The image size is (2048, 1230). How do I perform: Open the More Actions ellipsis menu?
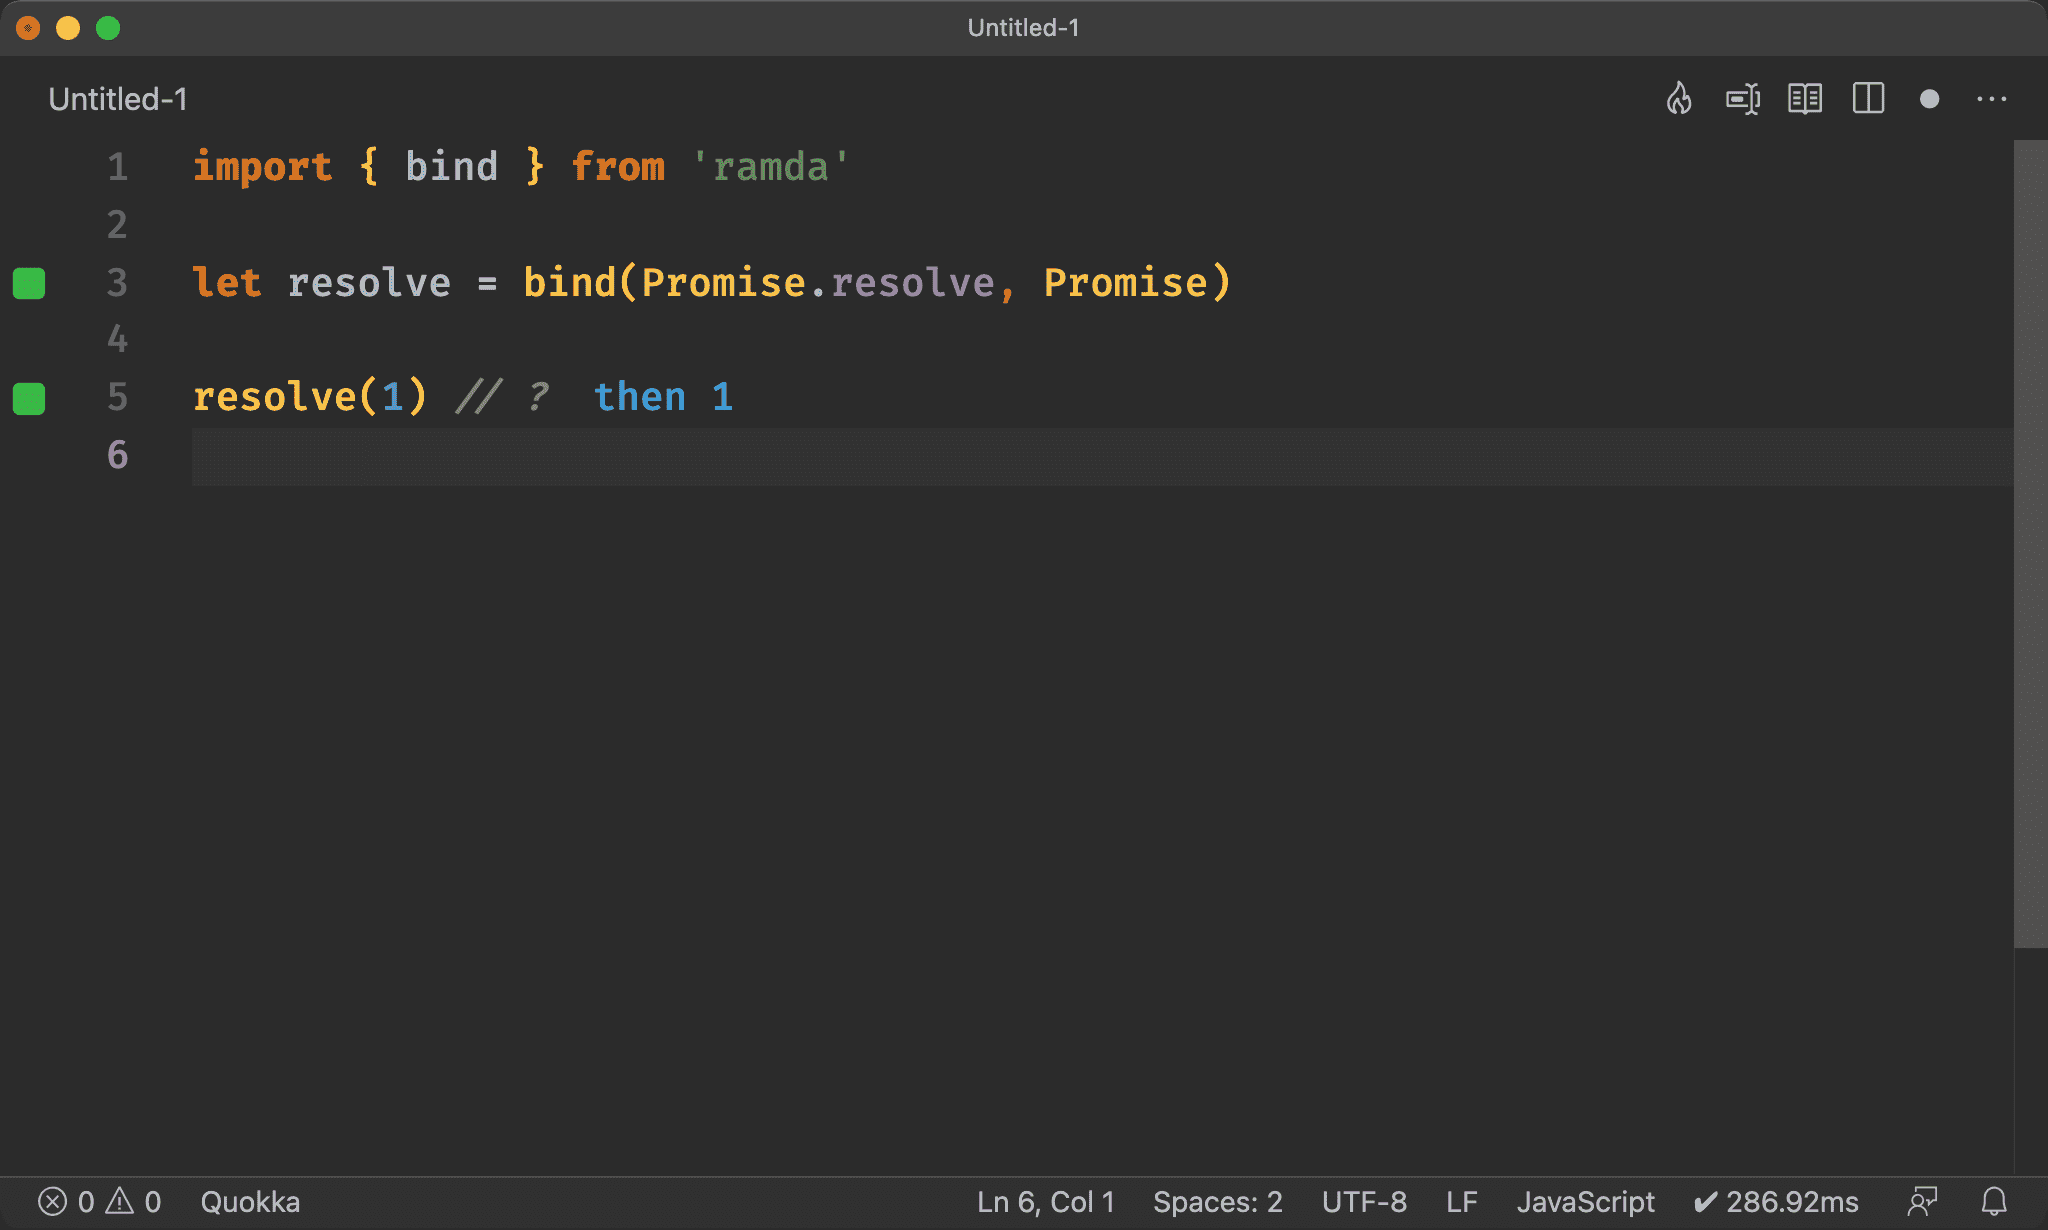[x=1992, y=99]
